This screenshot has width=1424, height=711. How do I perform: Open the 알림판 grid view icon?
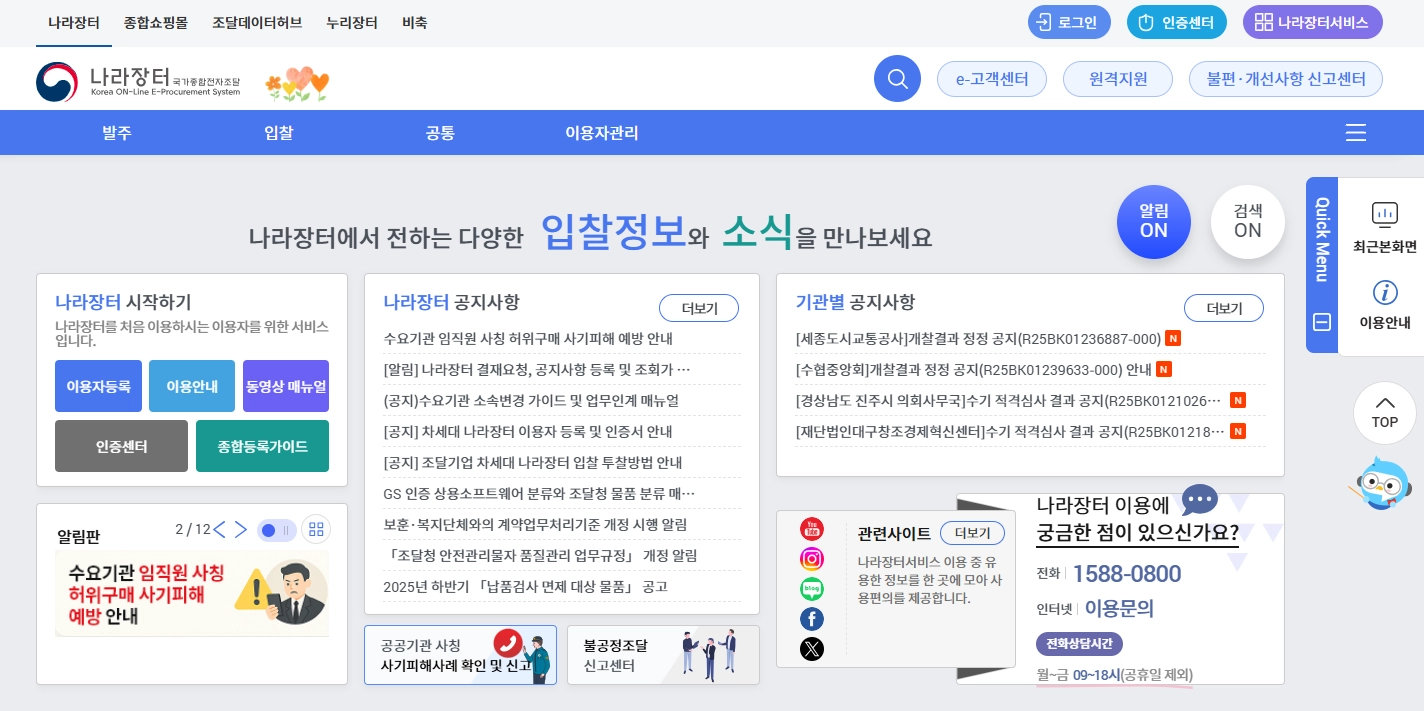coord(316,530)
